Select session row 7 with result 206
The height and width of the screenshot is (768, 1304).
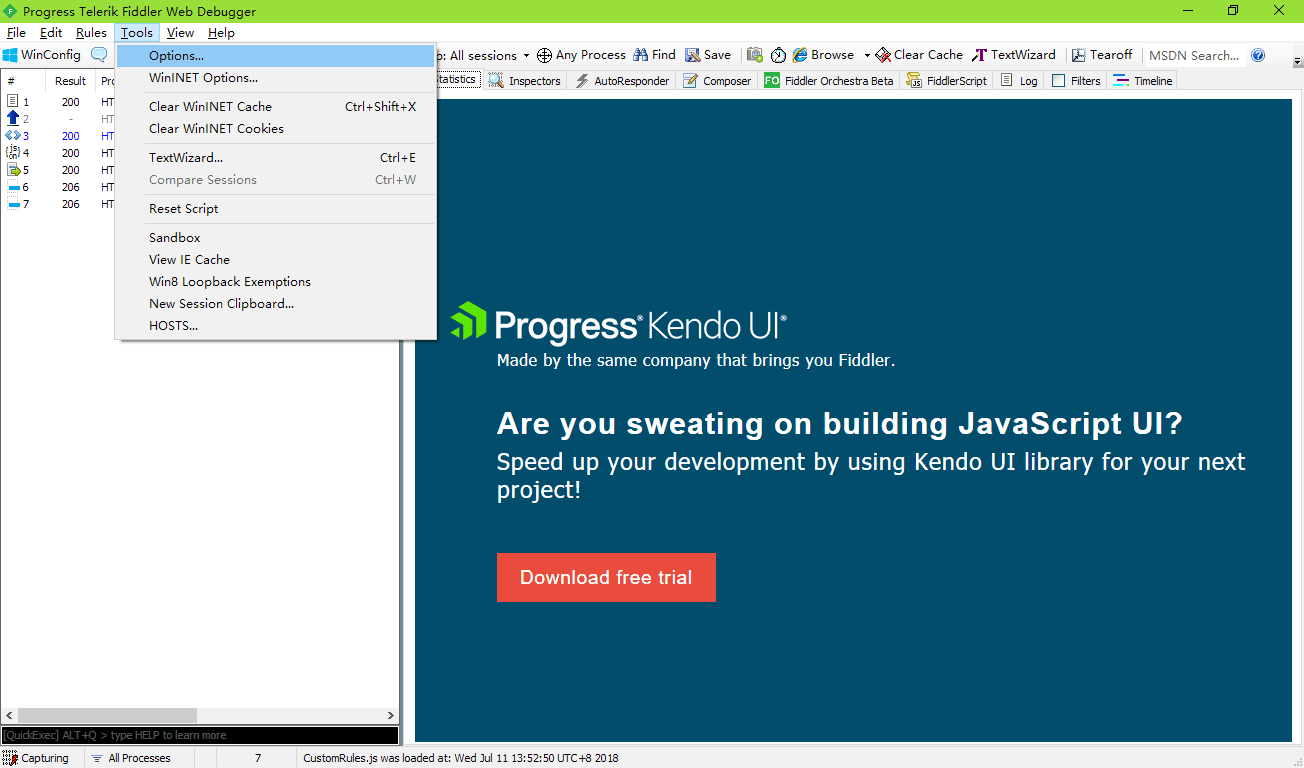point(58,204)
